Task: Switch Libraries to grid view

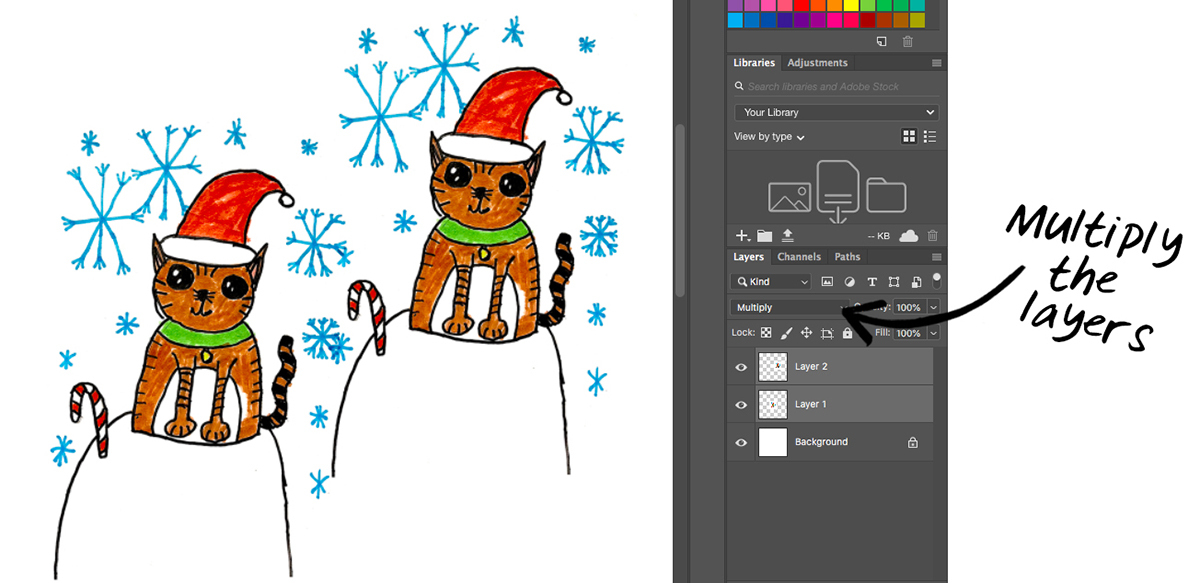Action: click(x=909, y=136)
